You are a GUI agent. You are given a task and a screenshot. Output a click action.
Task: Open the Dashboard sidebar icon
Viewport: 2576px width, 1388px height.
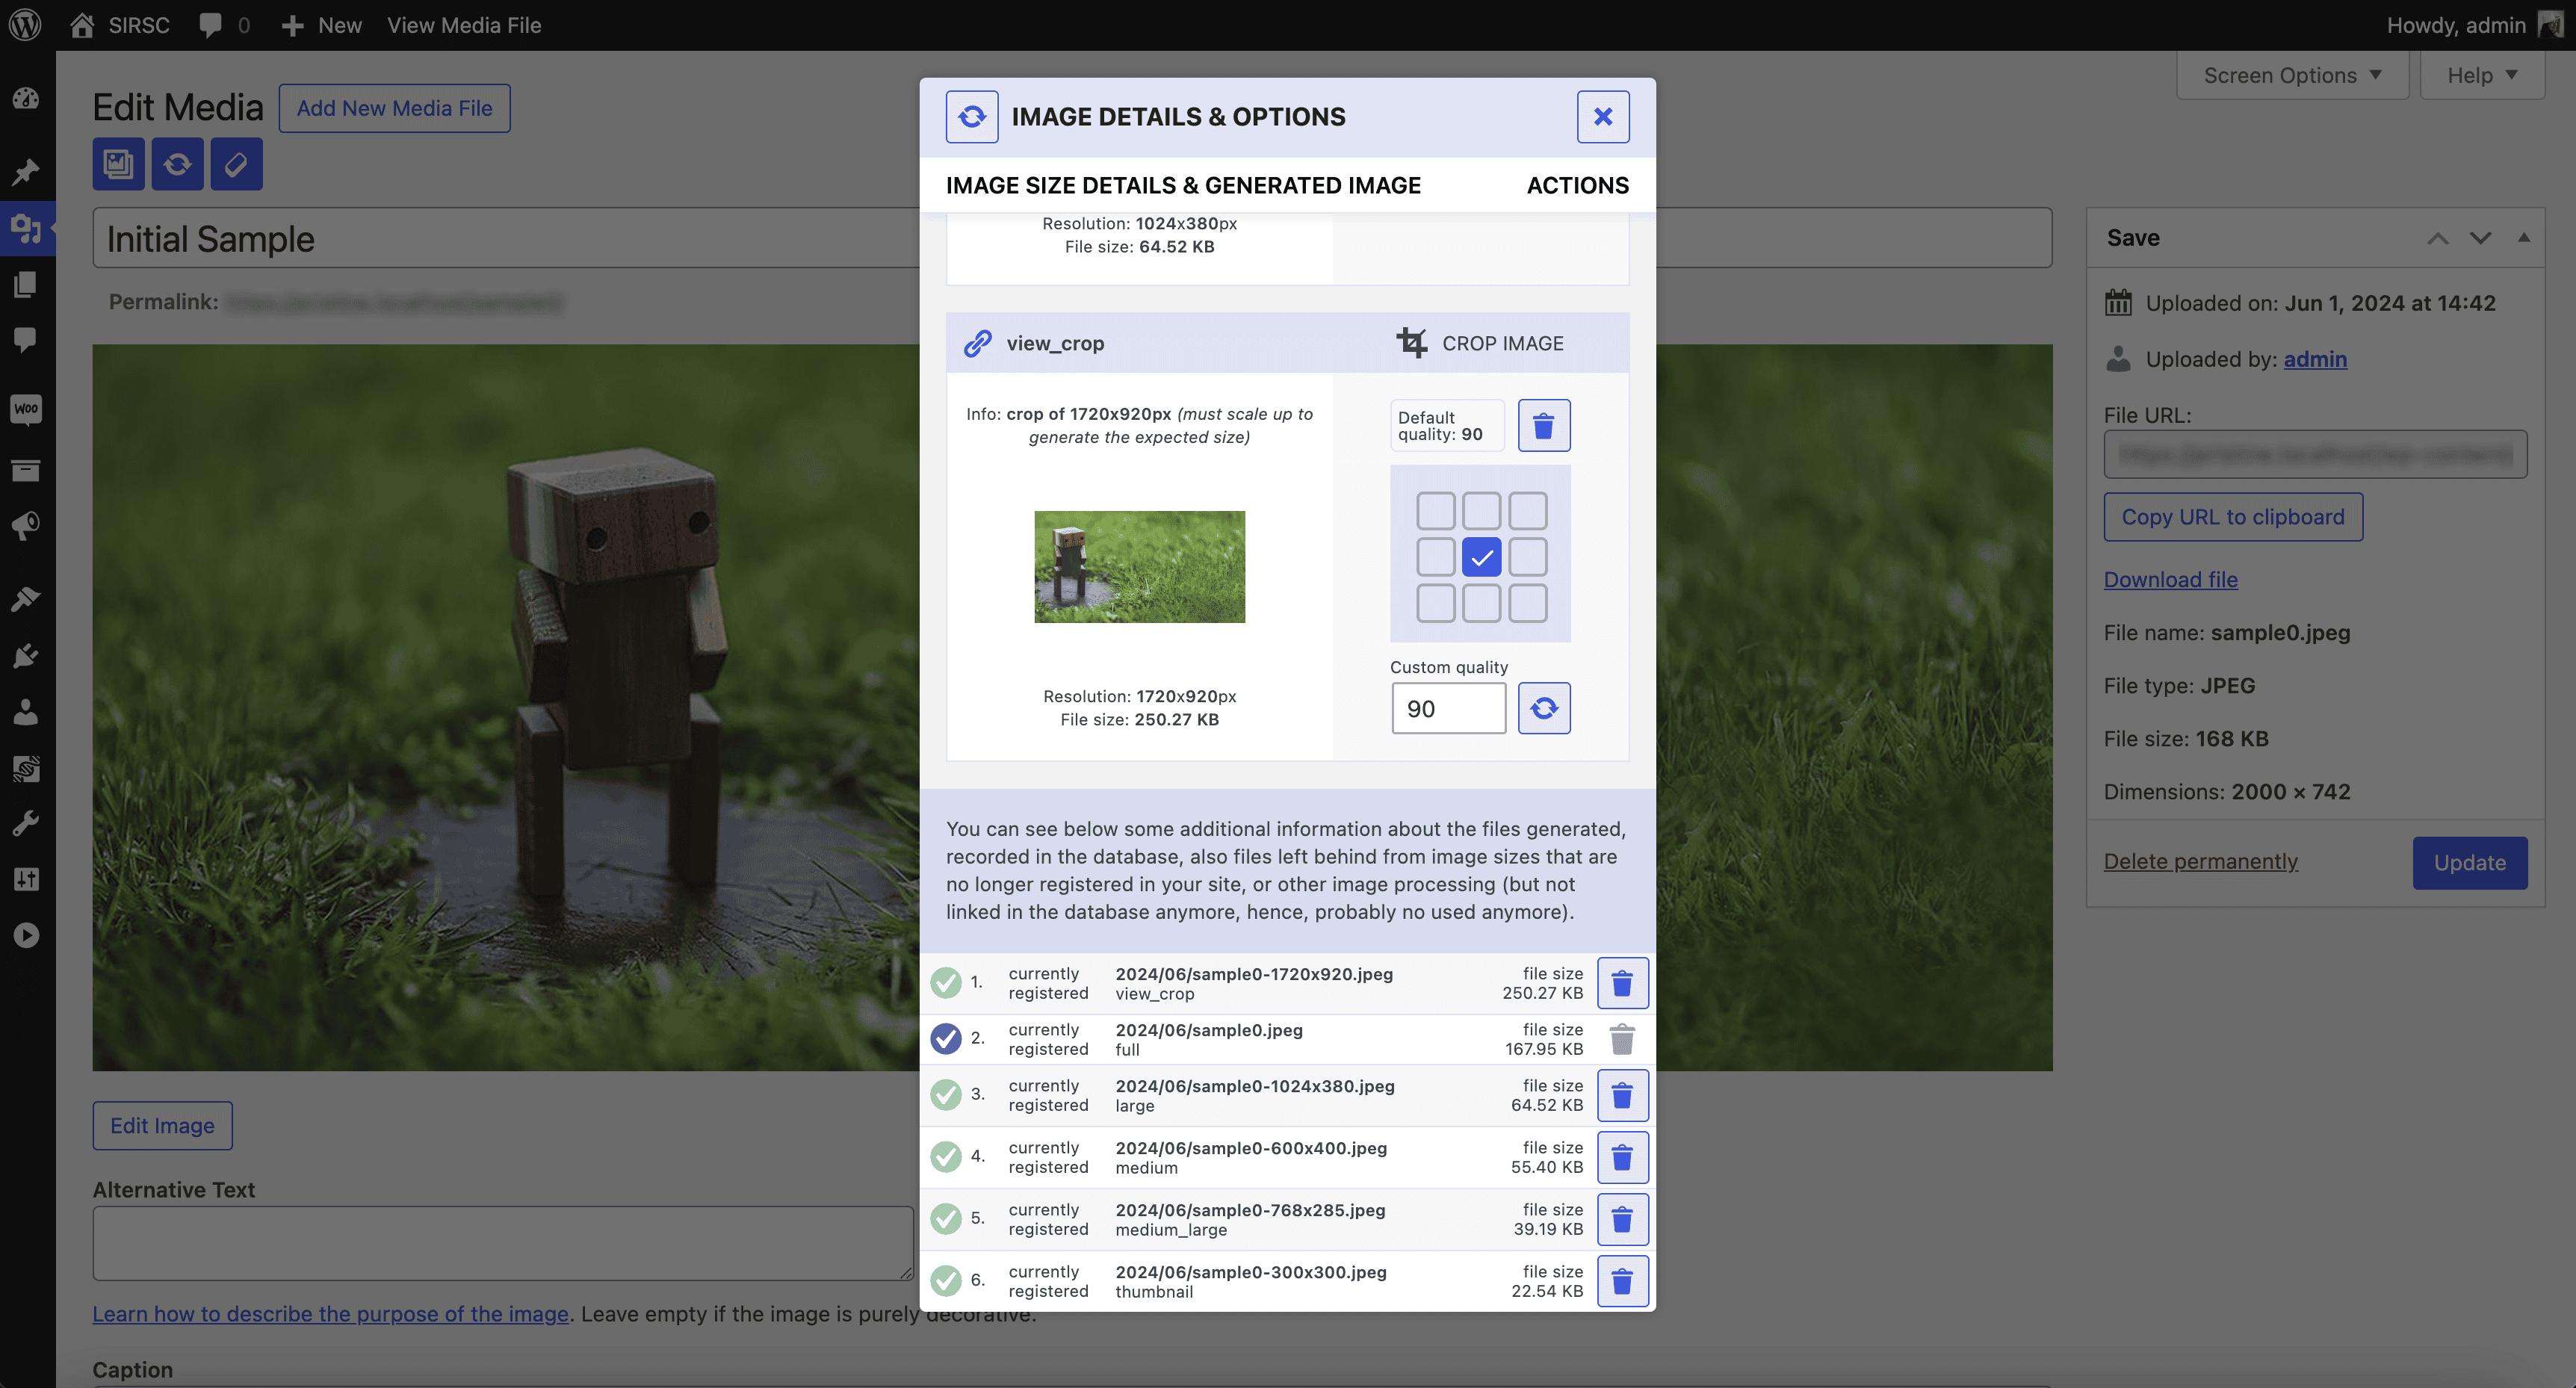click(26, 99)
